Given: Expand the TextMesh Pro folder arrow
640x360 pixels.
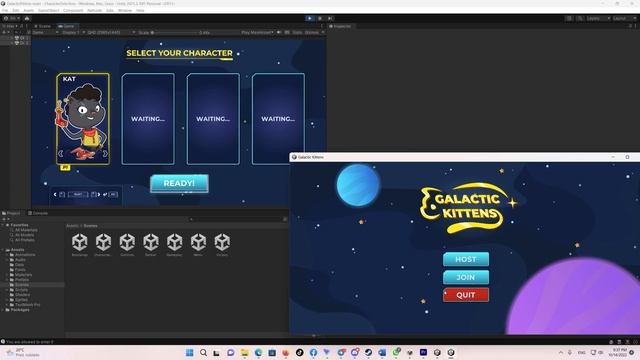Looking at the screenshot, I should pos(7,304).
